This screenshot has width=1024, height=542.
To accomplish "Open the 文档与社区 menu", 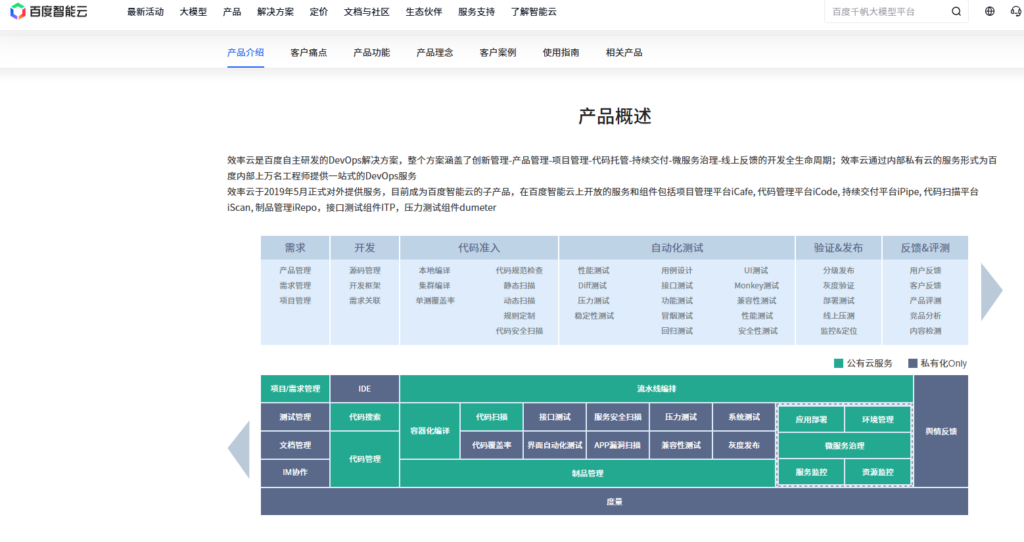I will 366,12.
